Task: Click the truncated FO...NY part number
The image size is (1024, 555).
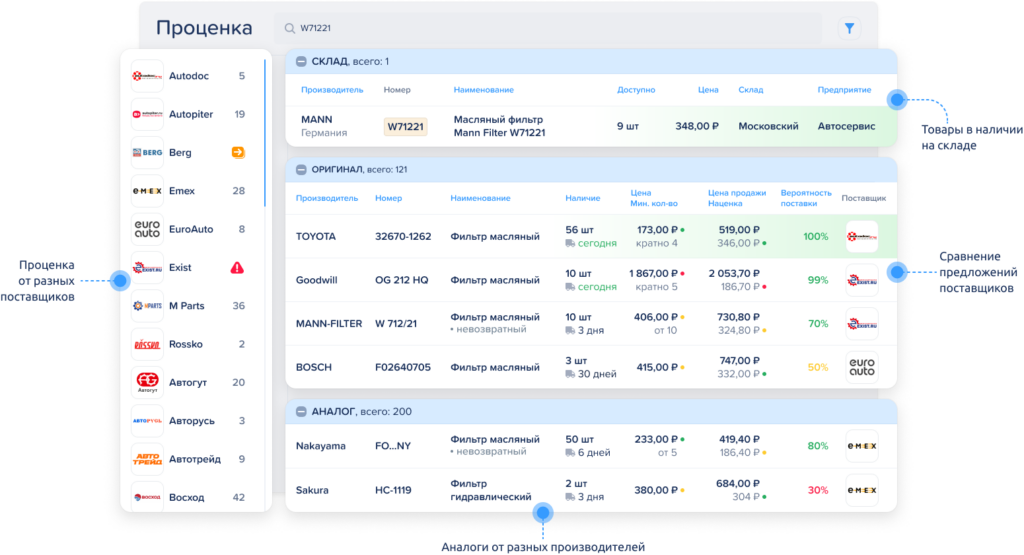Action: pyautogui.click(x=393, y=446)
